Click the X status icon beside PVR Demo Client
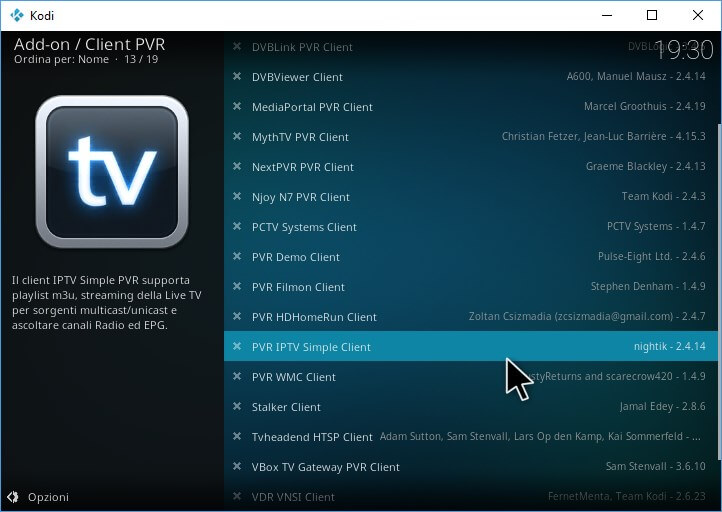Screen dimensions: 722x512 tap(237, 256)
